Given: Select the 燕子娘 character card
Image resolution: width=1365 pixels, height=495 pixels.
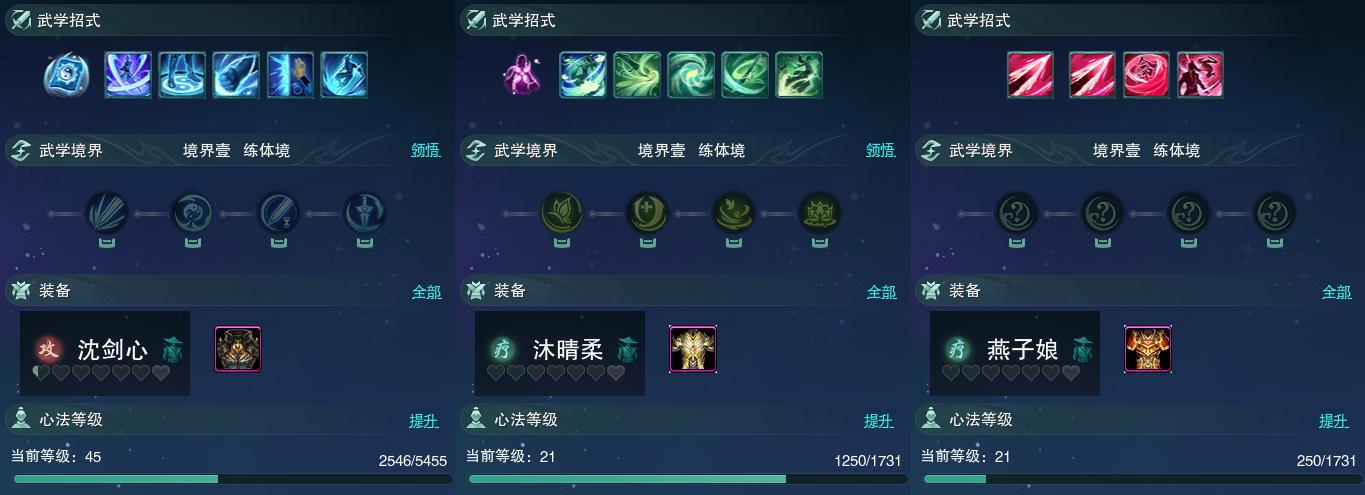Looking at the screenshot, I should [x=1015, y=353].
